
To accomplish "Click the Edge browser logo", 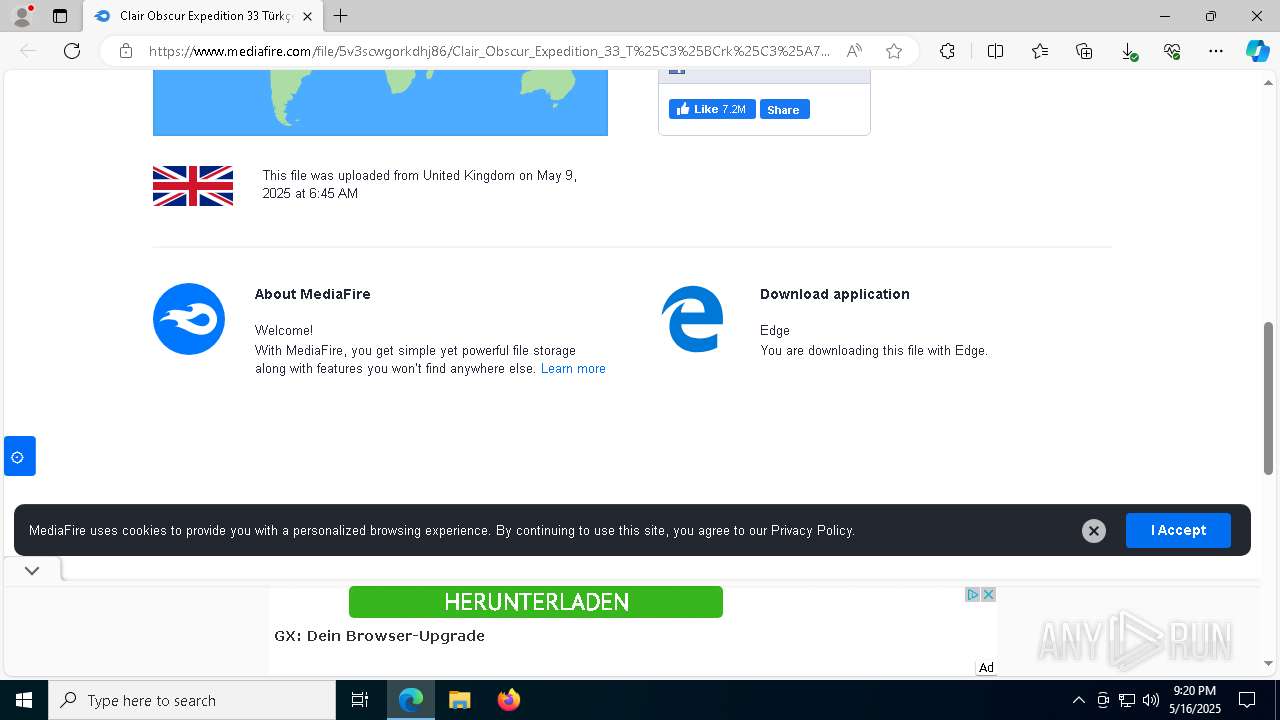I will (x=693, y=319).
